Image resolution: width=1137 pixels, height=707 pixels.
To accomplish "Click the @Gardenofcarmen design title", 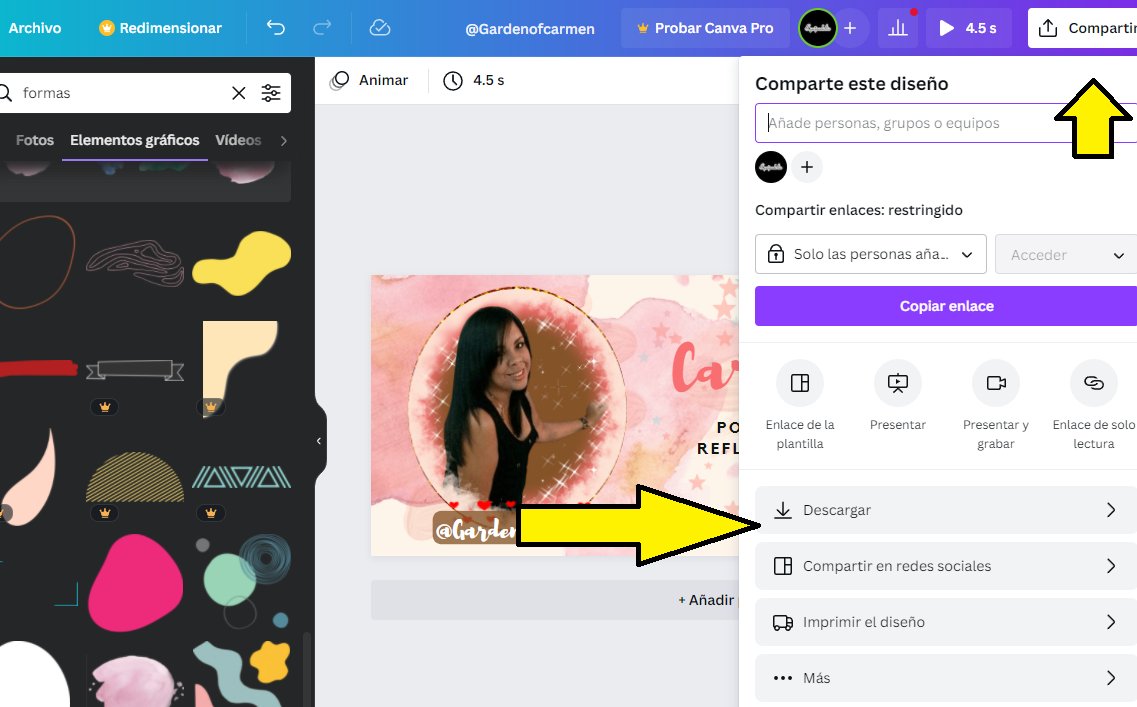I will tap(530, 29).
